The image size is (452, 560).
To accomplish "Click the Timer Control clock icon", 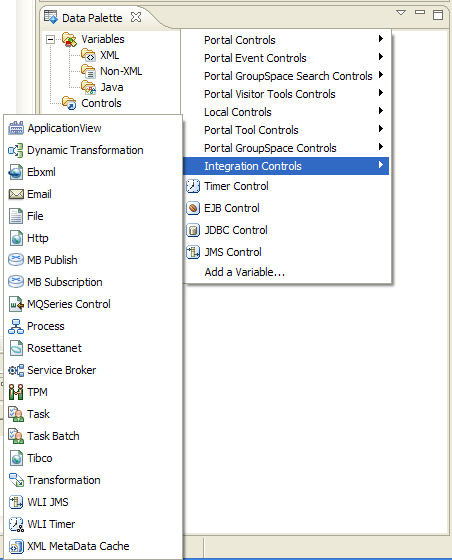I will [193, 186].
